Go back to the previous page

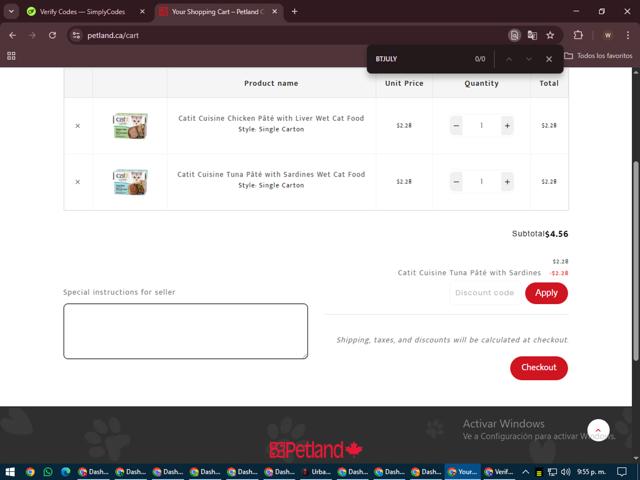click(x=12, y=36)
